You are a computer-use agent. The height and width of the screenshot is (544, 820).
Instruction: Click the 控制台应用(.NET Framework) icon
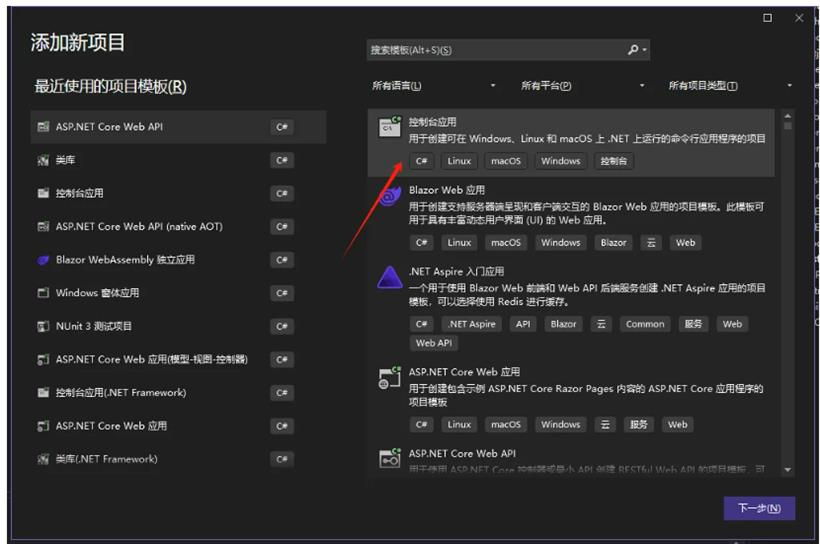pos(43,393)
